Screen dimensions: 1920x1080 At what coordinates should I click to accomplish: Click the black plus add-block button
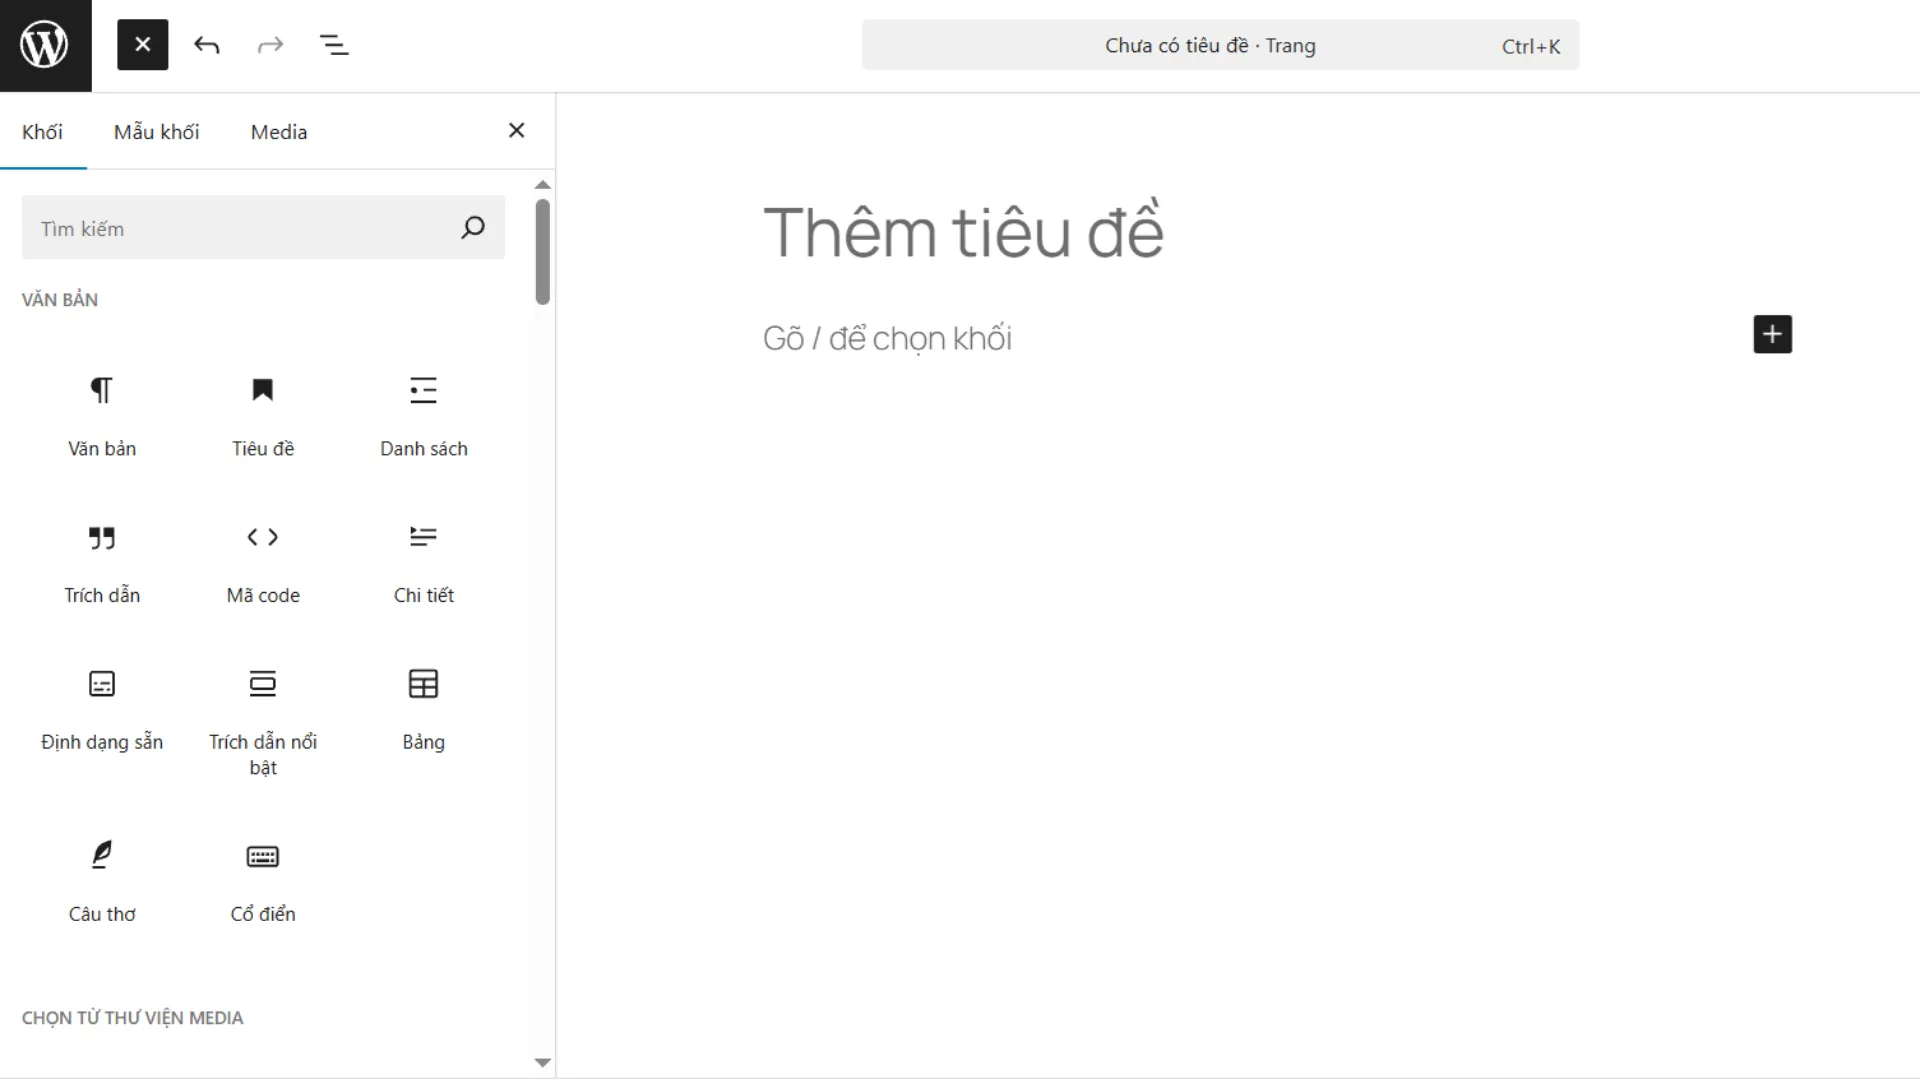click(1772, 334)
